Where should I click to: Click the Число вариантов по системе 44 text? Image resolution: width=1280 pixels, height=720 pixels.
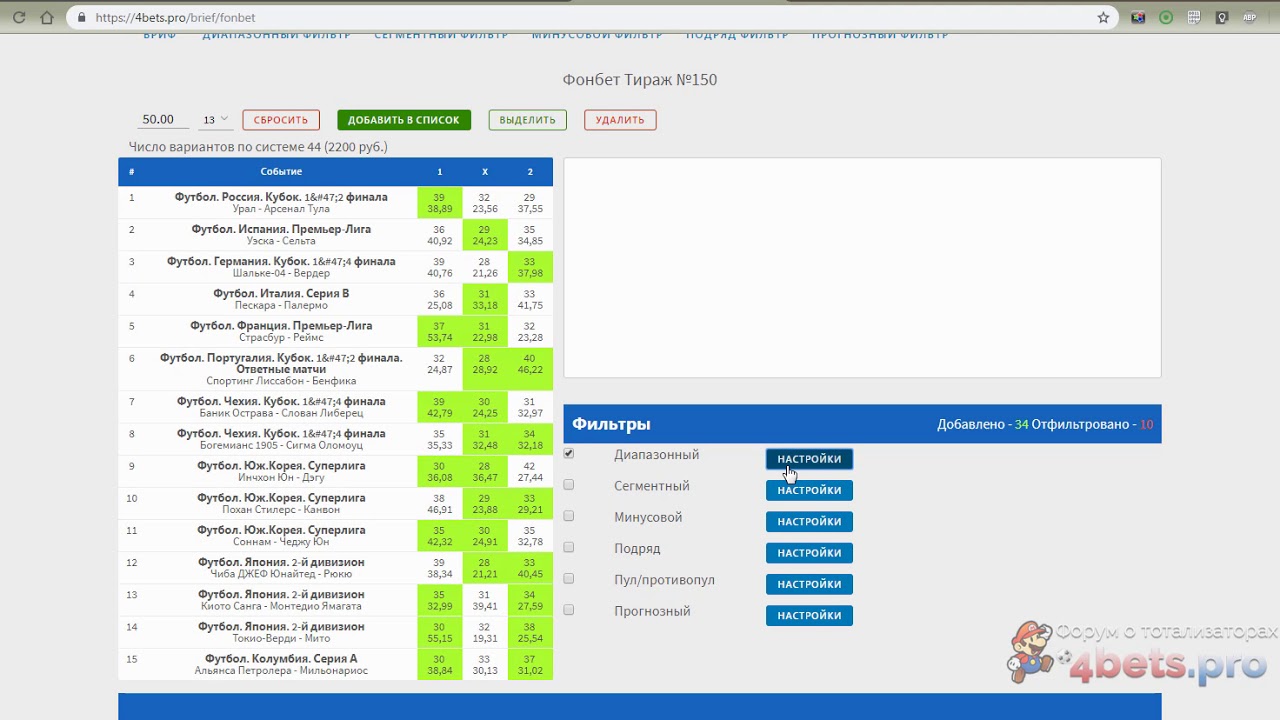coord(258,147)
